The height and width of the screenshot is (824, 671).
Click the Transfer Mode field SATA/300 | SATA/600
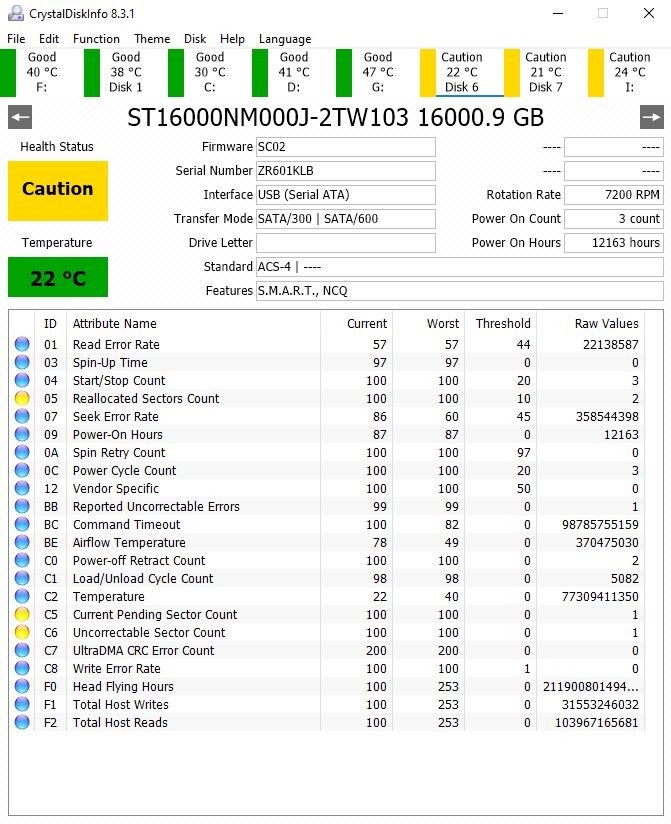click(x=346, y=219)
